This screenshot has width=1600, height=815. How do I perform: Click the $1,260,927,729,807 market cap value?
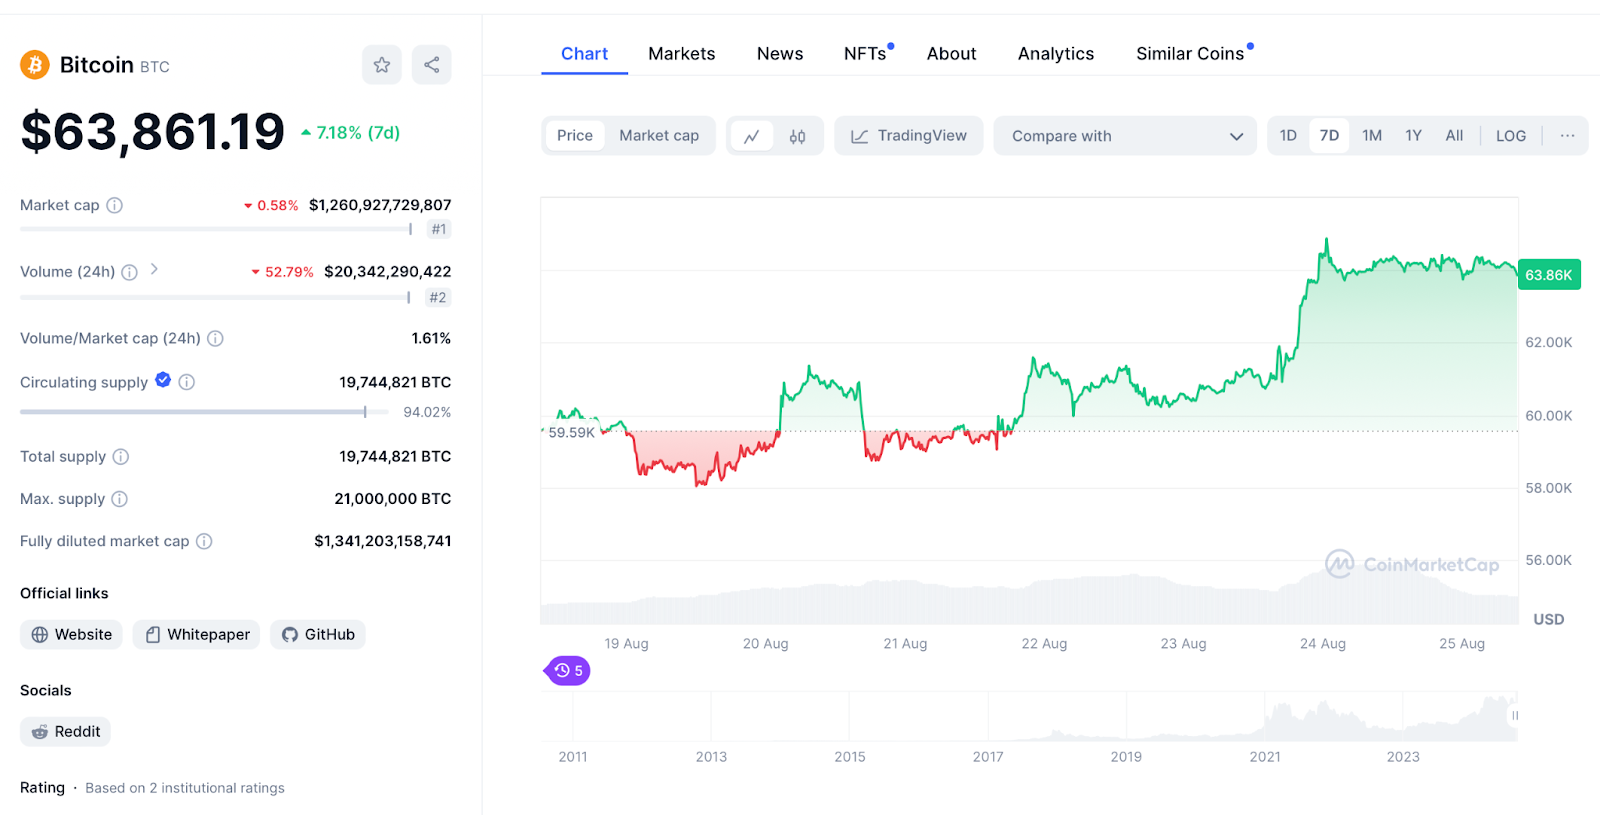point(380,205)
